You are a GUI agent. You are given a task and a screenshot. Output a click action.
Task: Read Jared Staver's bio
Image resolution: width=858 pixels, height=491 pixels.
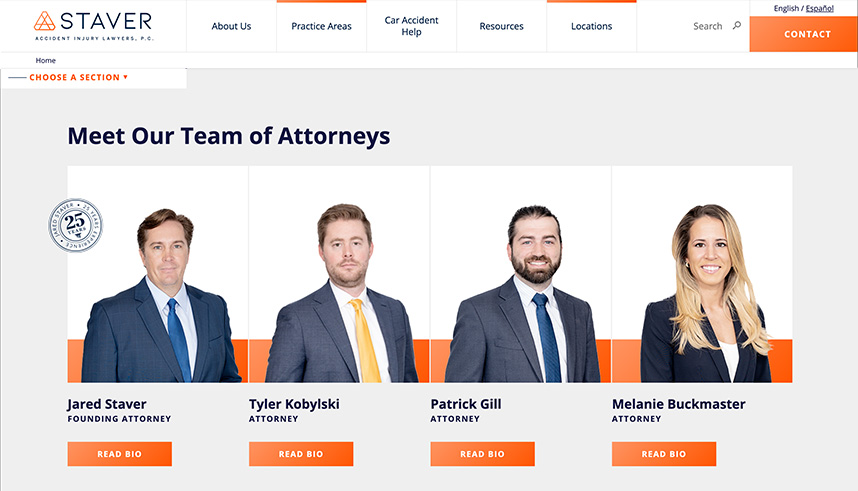(x=119, y=454)
